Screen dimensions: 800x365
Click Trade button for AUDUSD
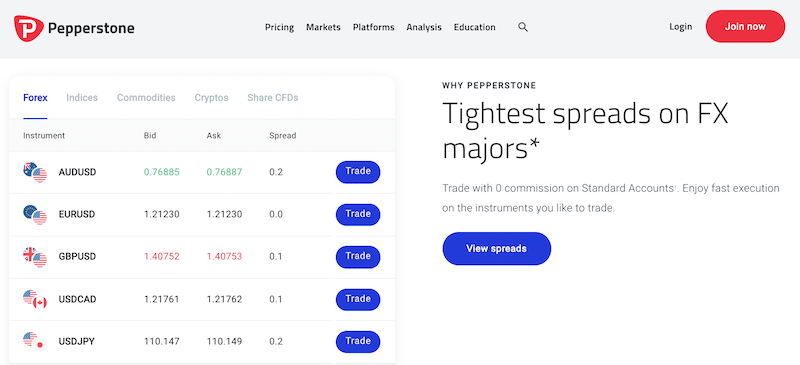pos(358,172)
